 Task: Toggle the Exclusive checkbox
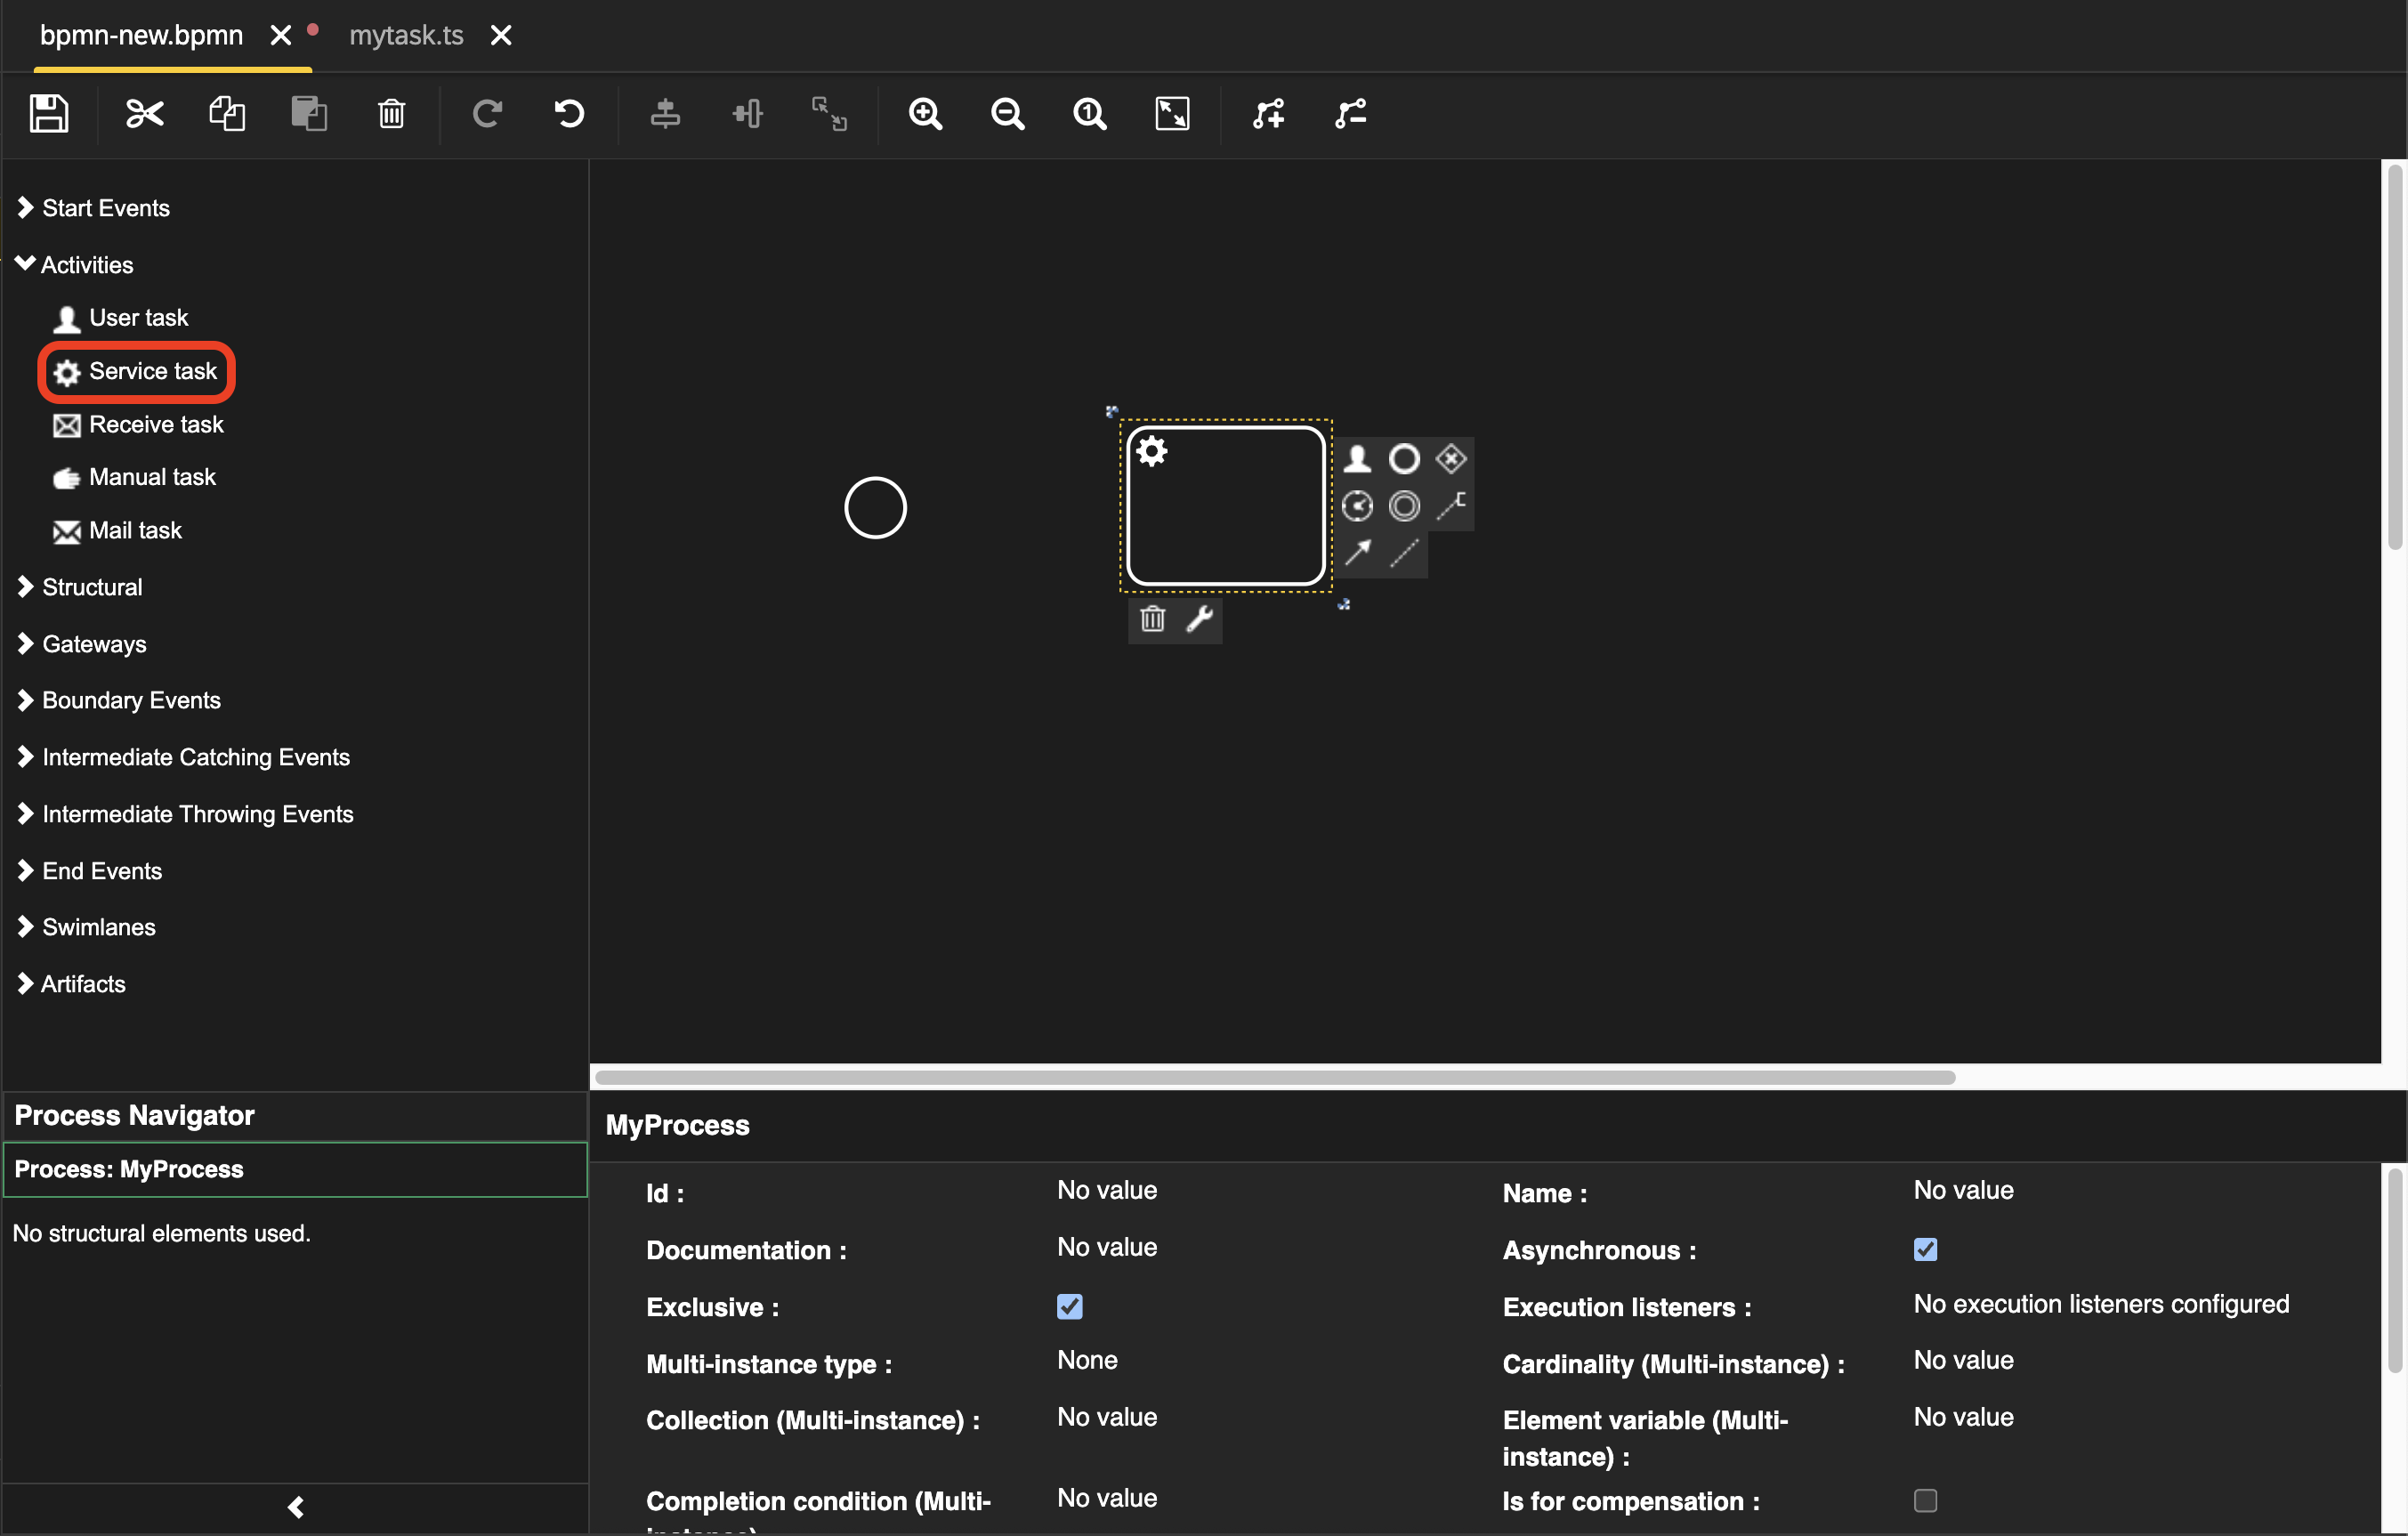[1069, 1306]
